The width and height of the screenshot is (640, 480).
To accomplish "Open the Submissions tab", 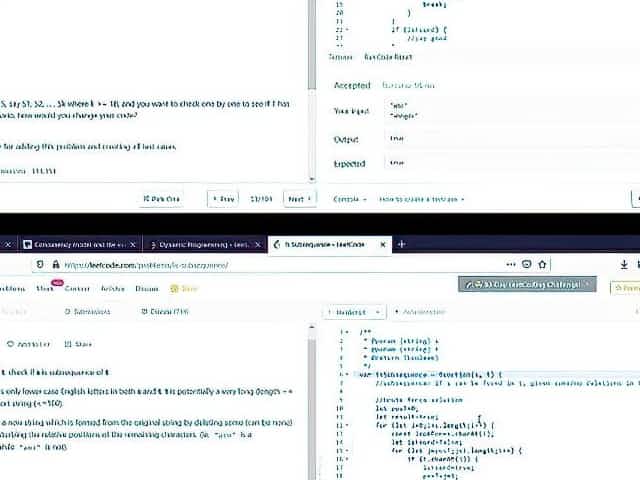I will tap(86, 312).
